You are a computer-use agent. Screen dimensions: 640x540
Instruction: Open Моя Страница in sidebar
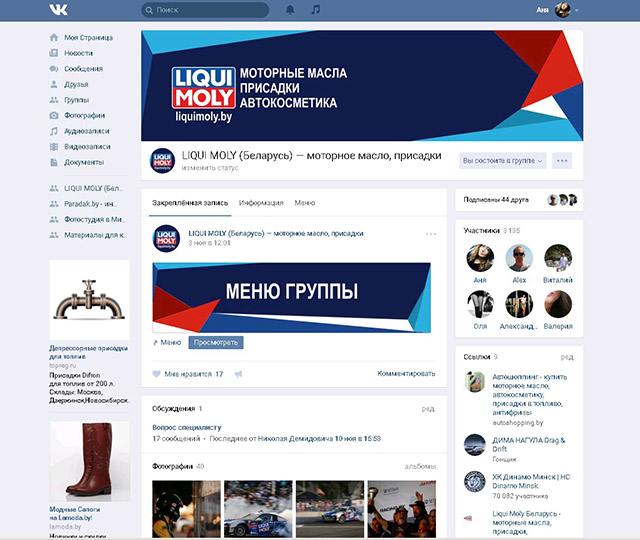coord(88,38)
